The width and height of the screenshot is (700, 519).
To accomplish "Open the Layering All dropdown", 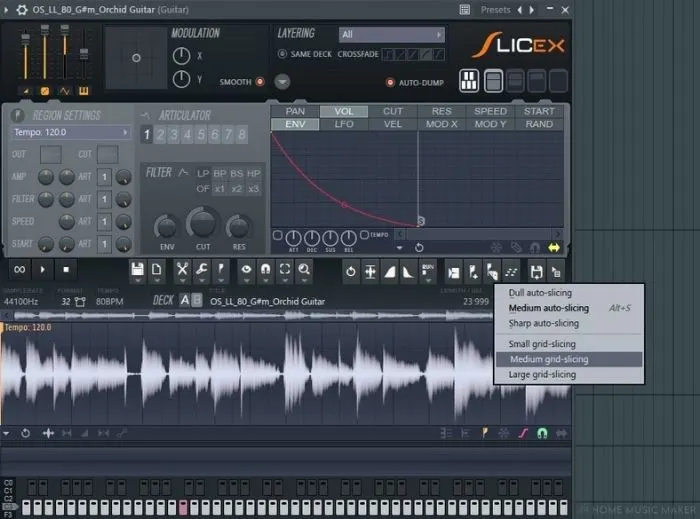I will (392, 34).
